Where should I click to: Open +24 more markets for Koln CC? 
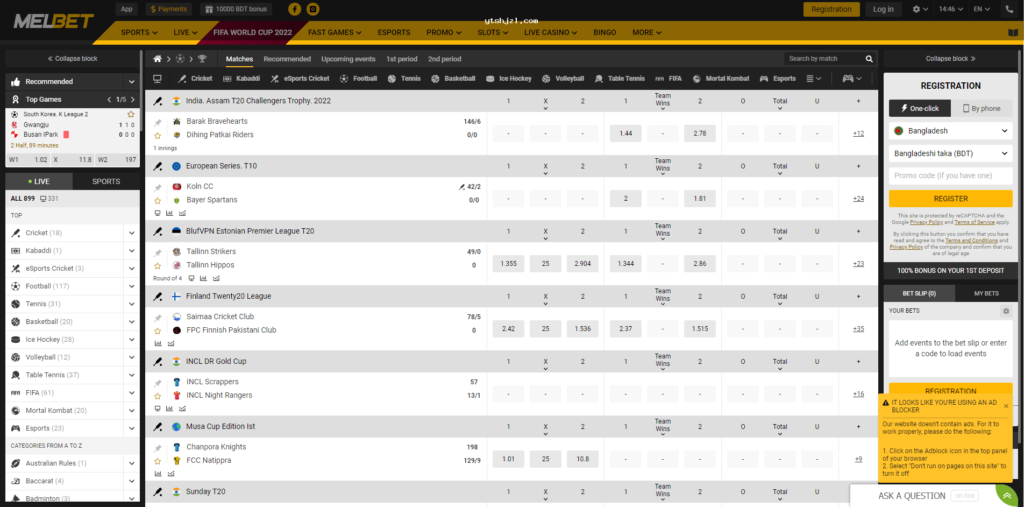click(x=858, y=199)
